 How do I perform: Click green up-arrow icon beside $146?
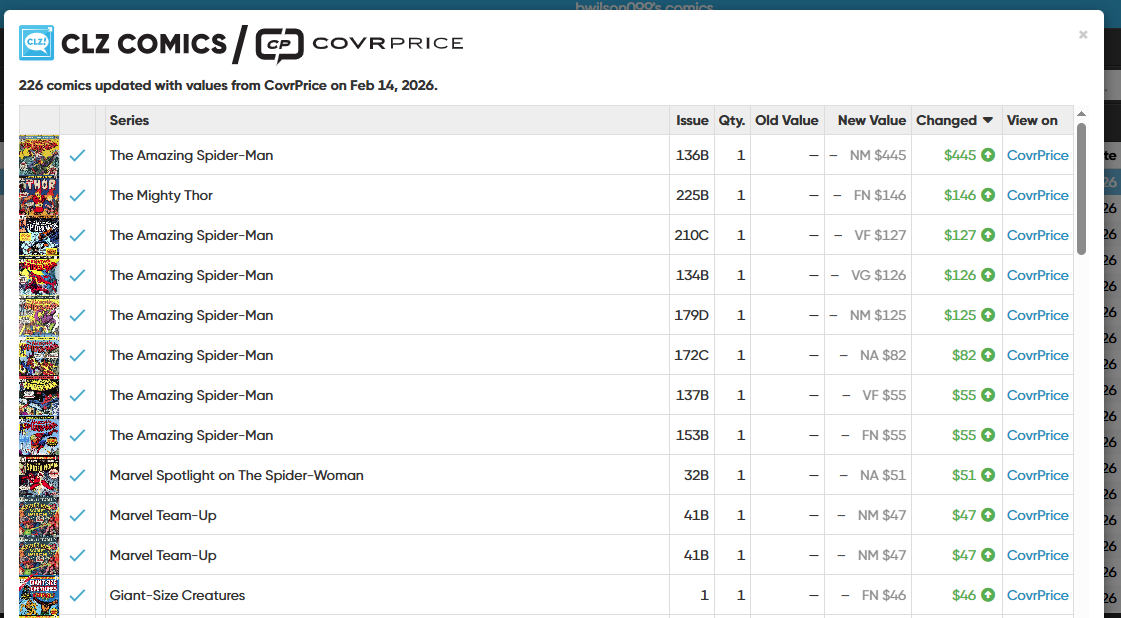988,195
